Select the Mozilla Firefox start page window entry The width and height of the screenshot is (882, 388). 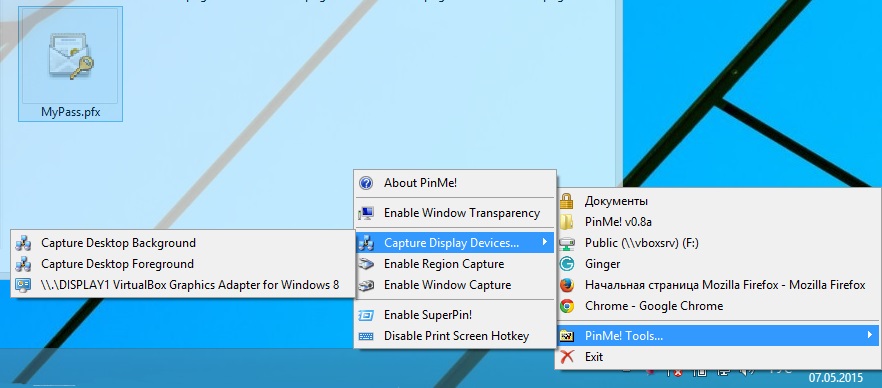(x=718, y=285)
